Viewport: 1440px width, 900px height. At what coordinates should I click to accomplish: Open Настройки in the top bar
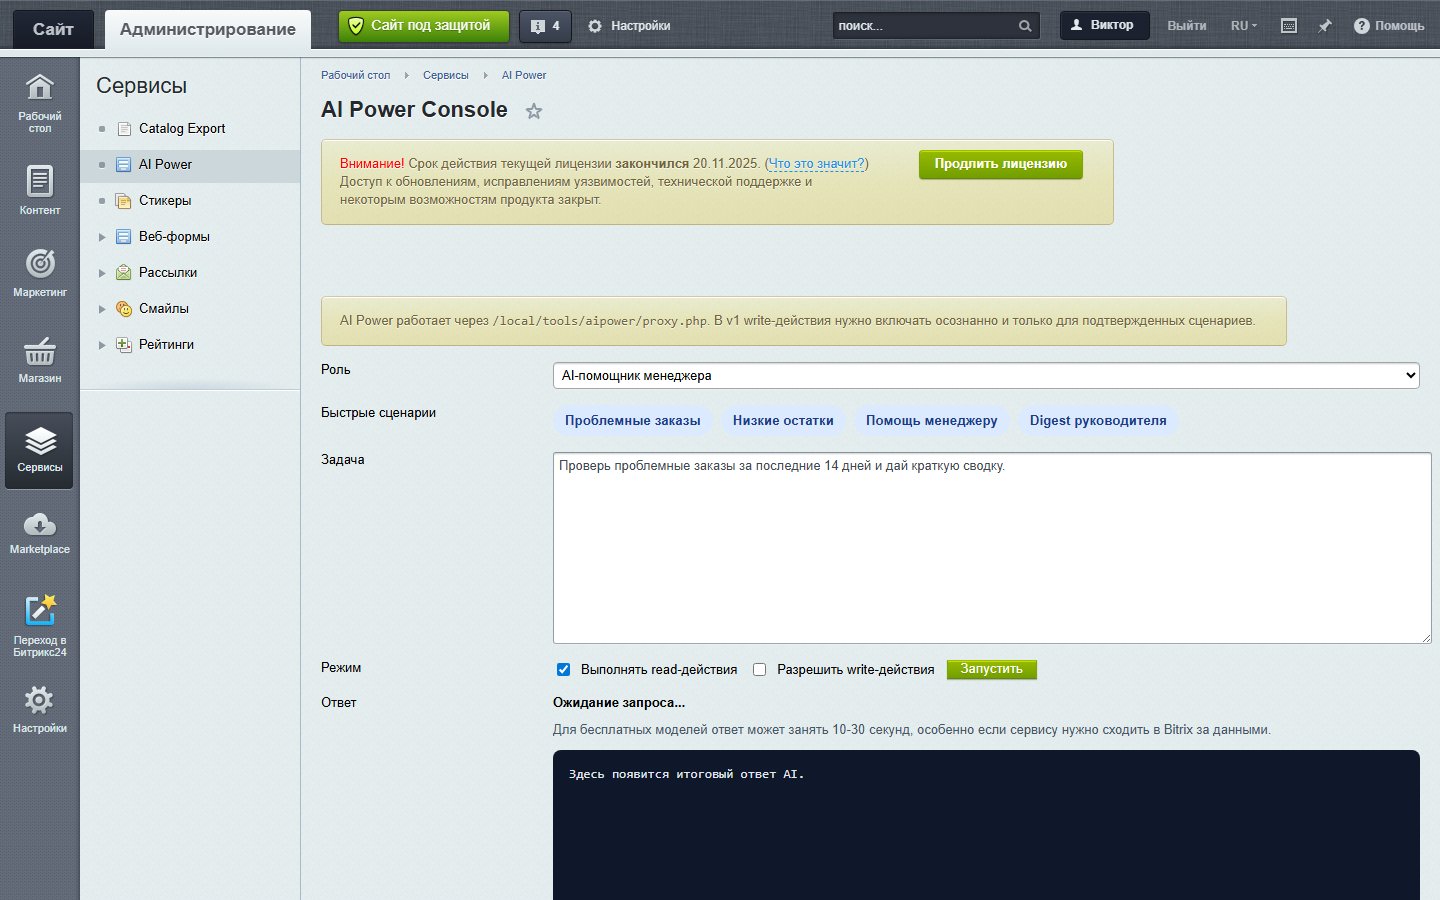click(x=629, y=26)
